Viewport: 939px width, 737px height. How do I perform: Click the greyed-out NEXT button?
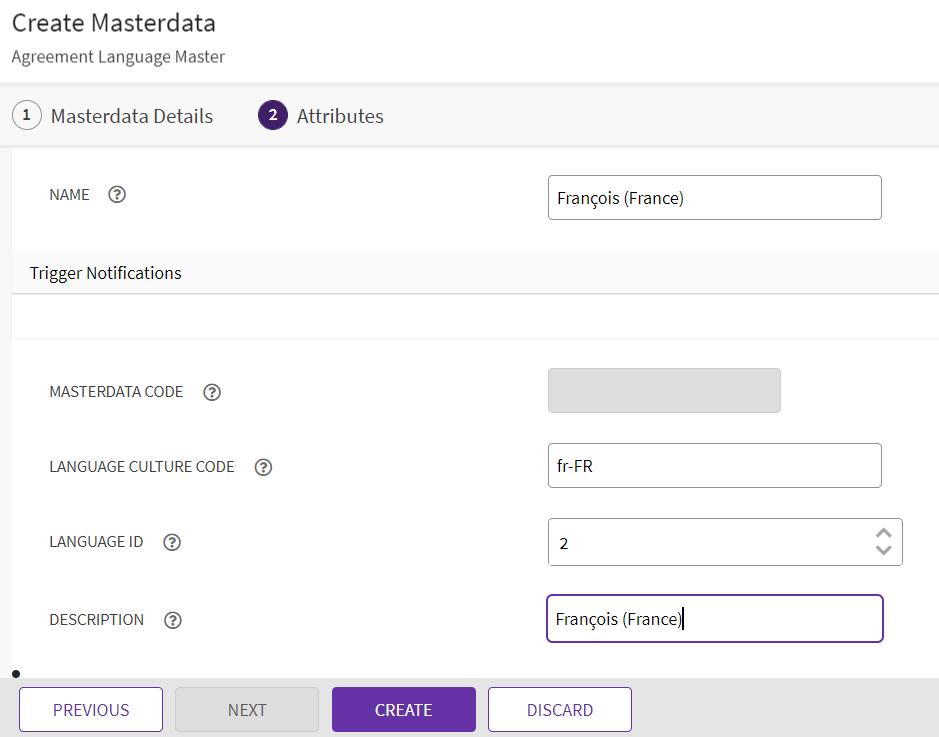(247, 710)
